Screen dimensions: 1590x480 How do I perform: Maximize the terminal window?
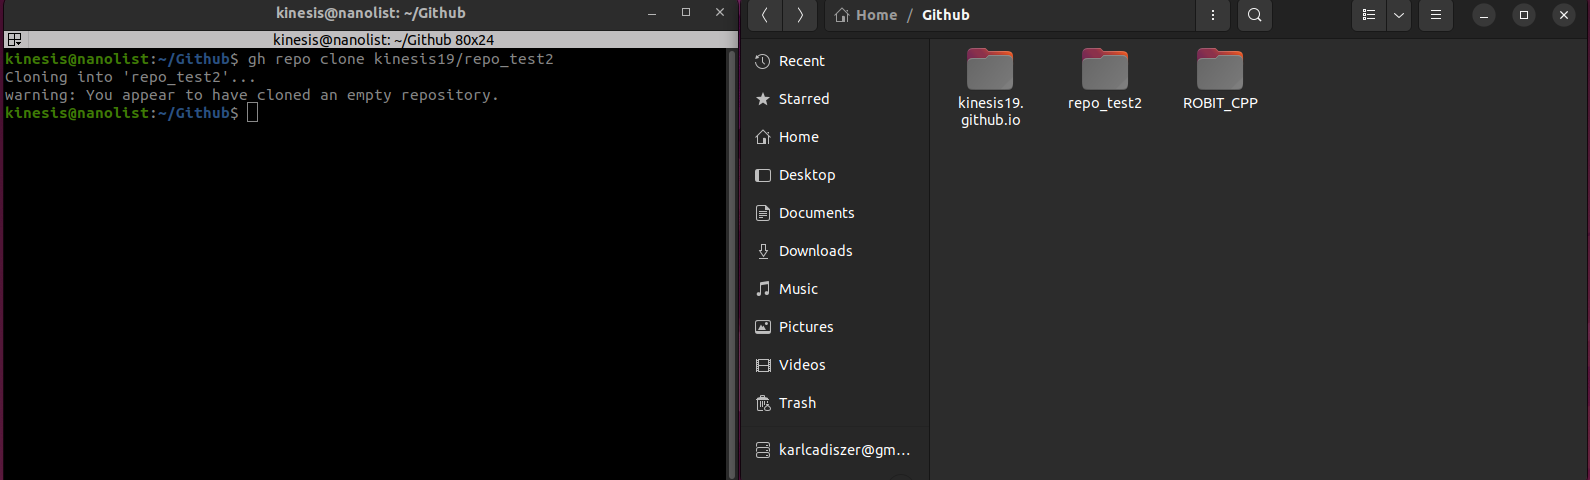tap(686, 13)
